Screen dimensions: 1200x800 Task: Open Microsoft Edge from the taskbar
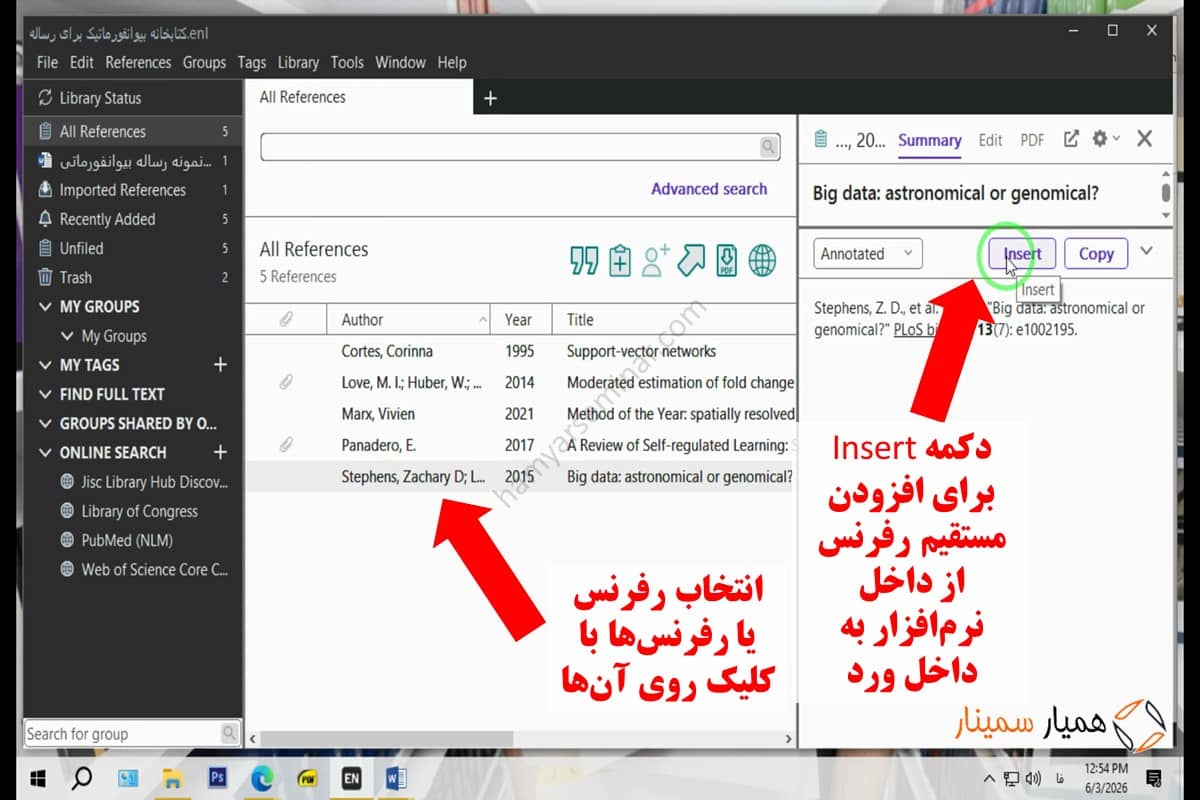point(263,777)
